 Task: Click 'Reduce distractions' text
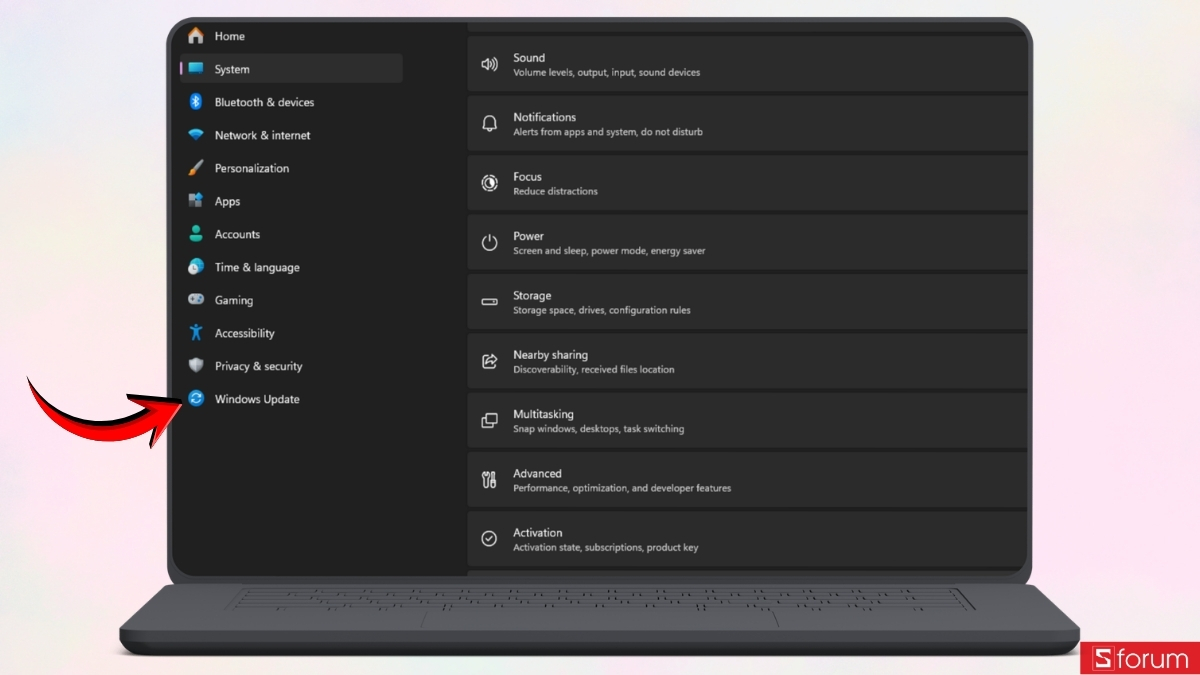(555, 191)
